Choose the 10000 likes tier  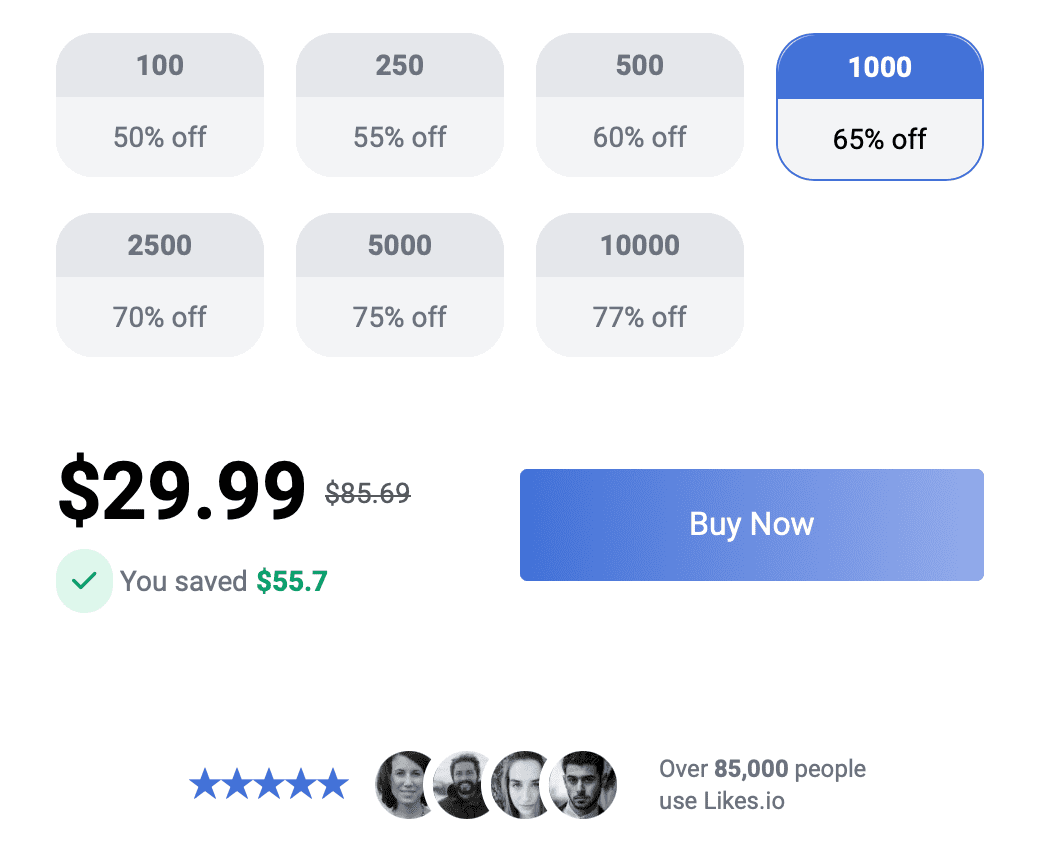640,285
